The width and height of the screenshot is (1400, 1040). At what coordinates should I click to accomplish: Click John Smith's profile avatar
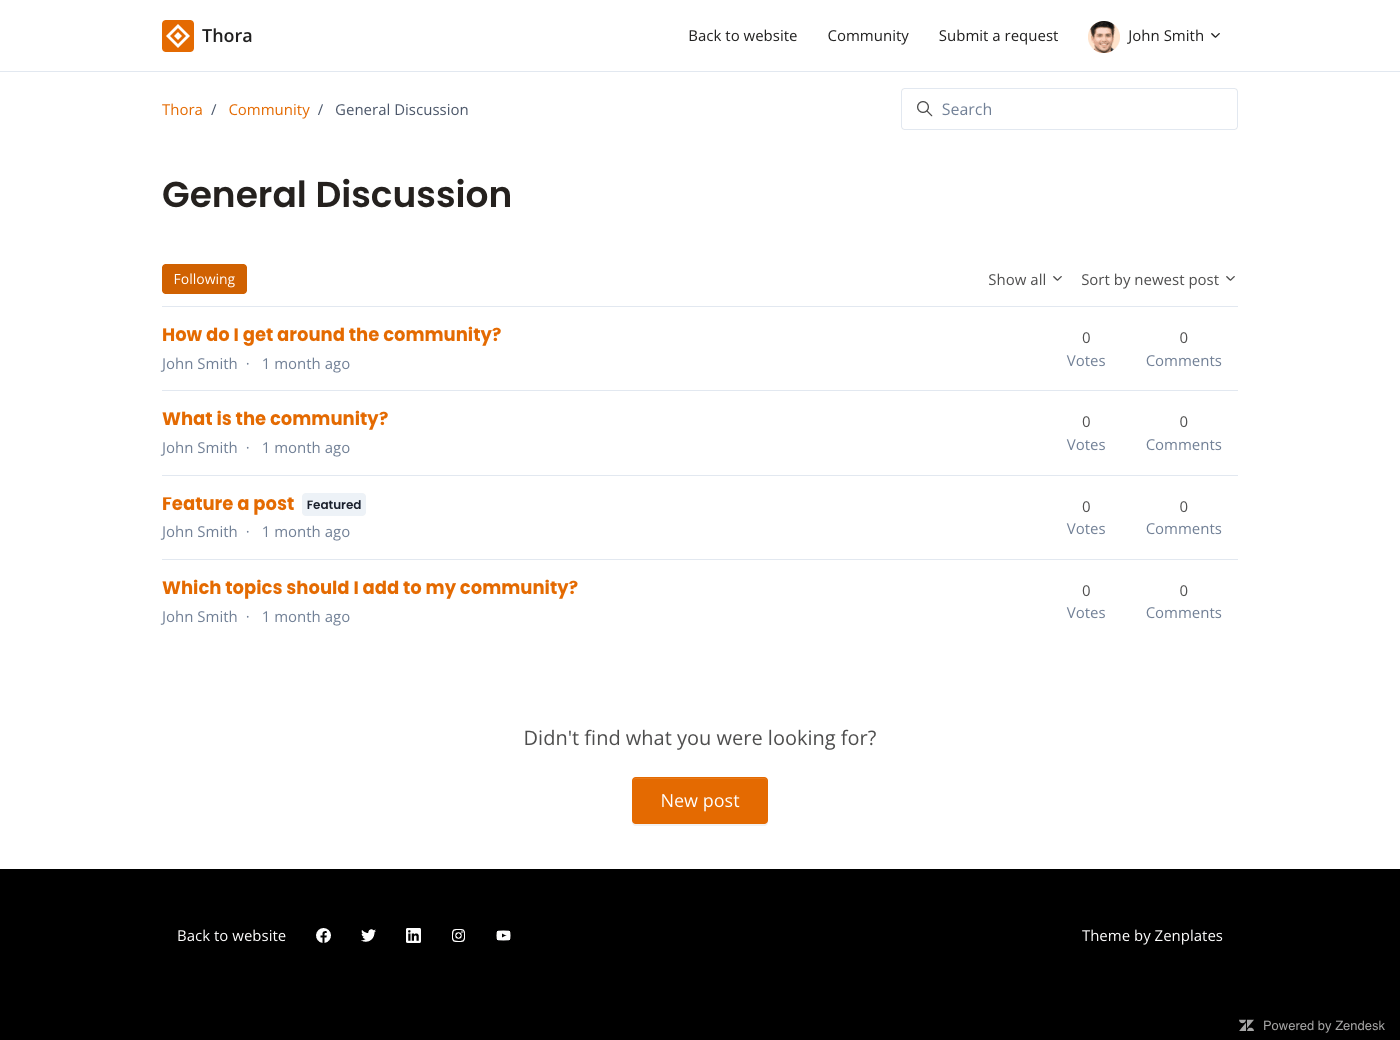tap(1103, 36)
